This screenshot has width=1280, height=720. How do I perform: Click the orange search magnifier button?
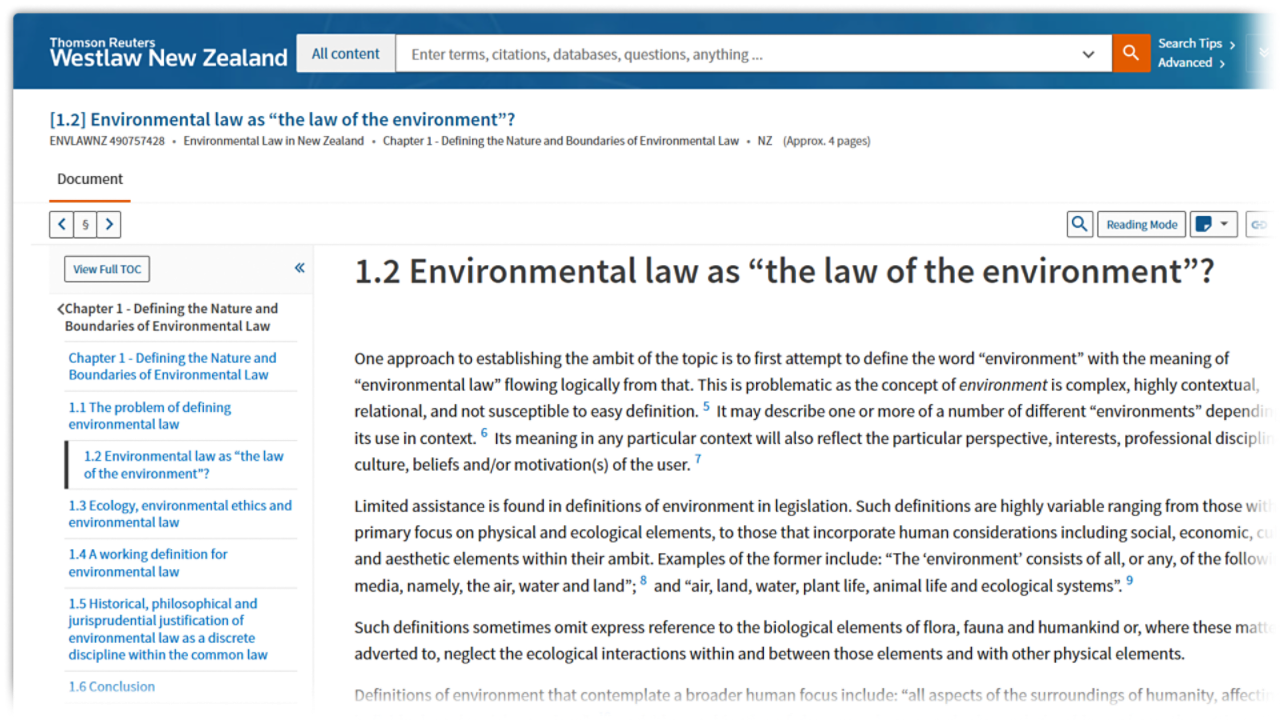coord(1130,54)
